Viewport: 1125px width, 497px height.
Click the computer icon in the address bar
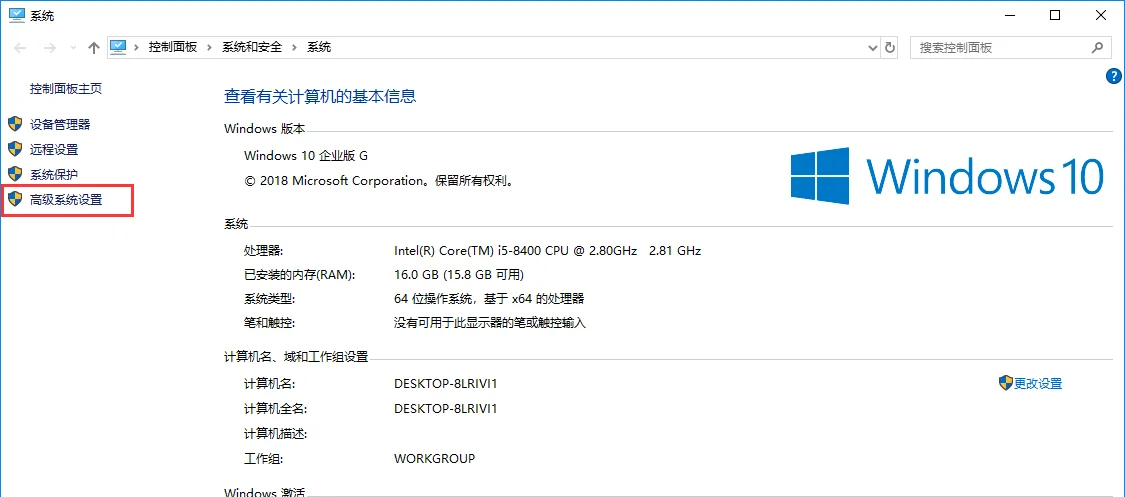(x=118, y=47)
